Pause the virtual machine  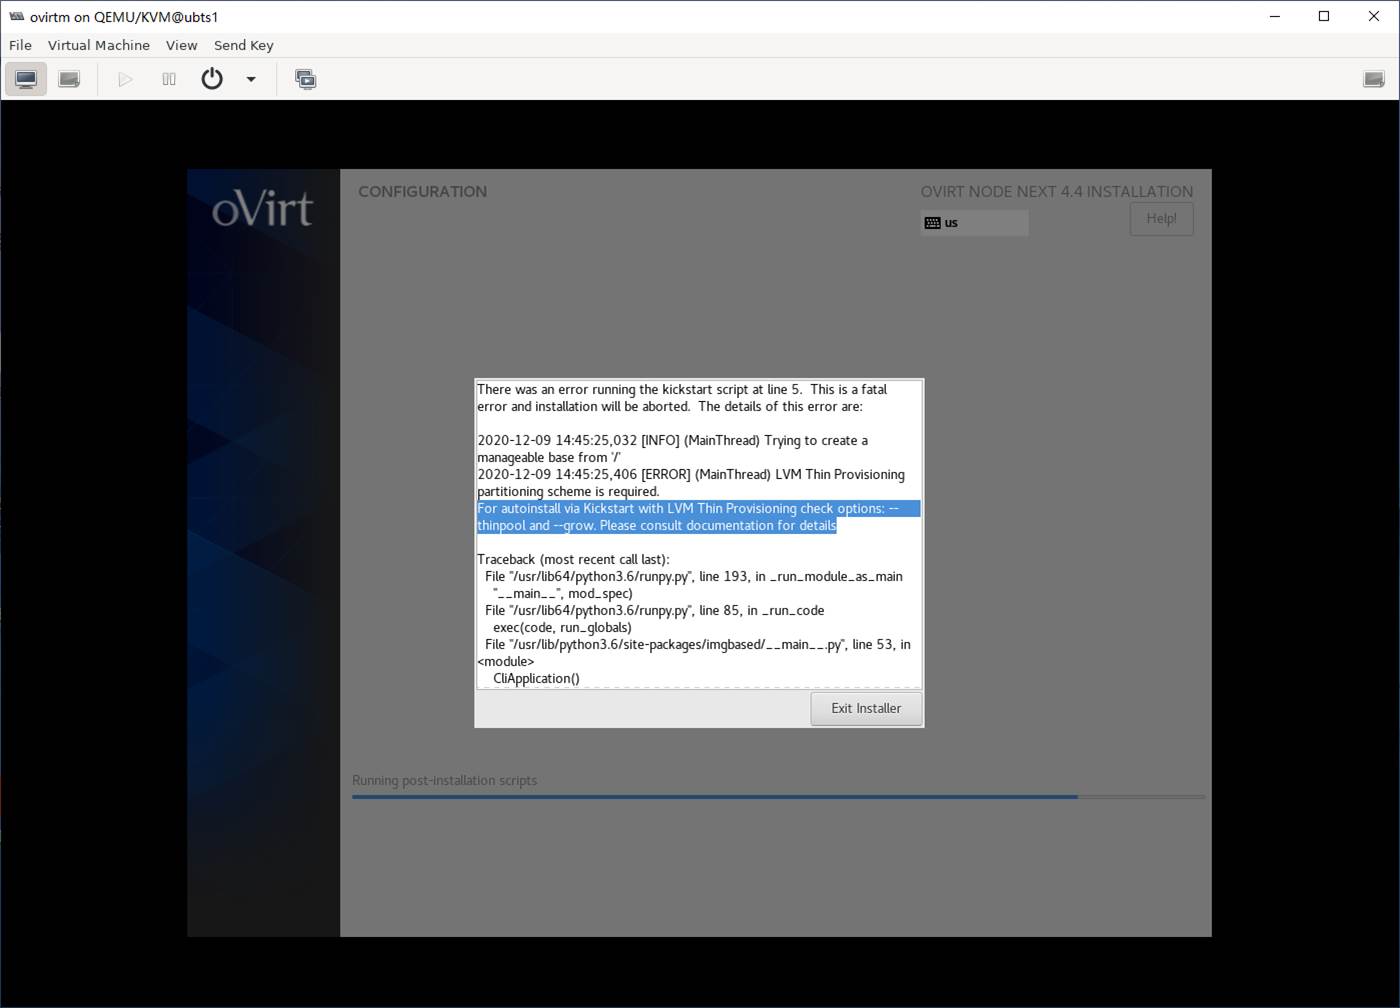[169, 79]
